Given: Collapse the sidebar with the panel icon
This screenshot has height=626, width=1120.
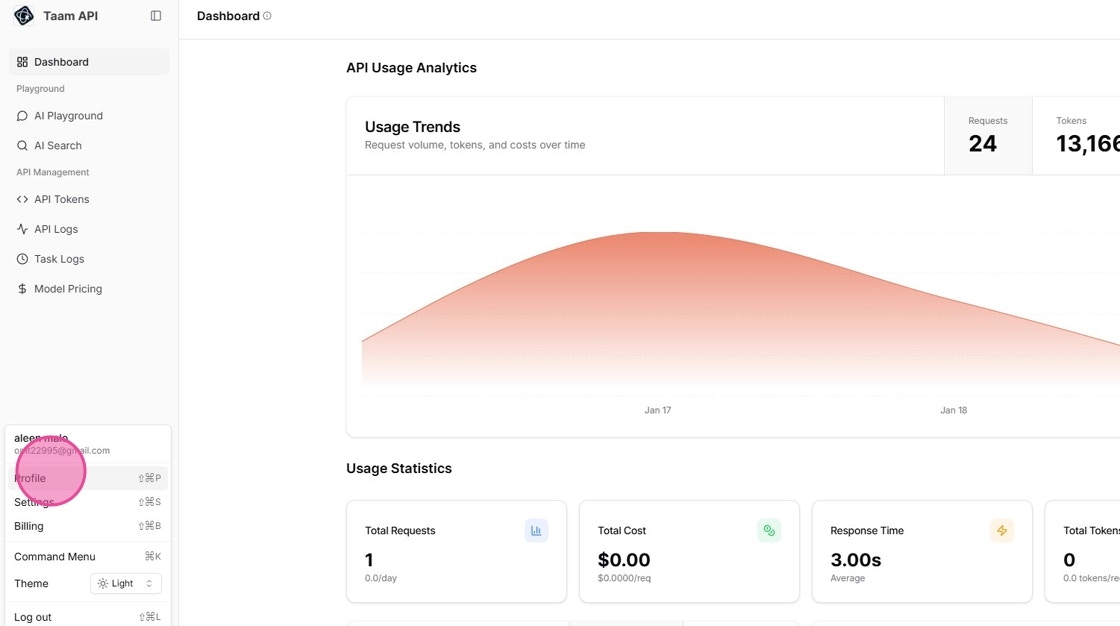Looking at the screenshot, I should [156, 15].
